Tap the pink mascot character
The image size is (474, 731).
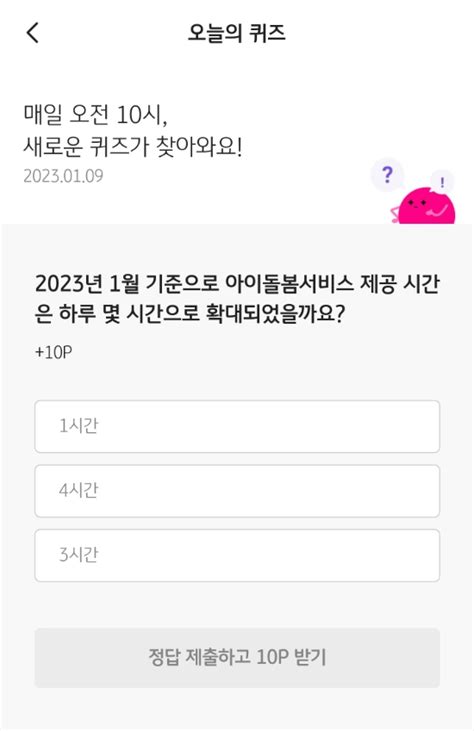pyautogui.click(x=423, y=205)
